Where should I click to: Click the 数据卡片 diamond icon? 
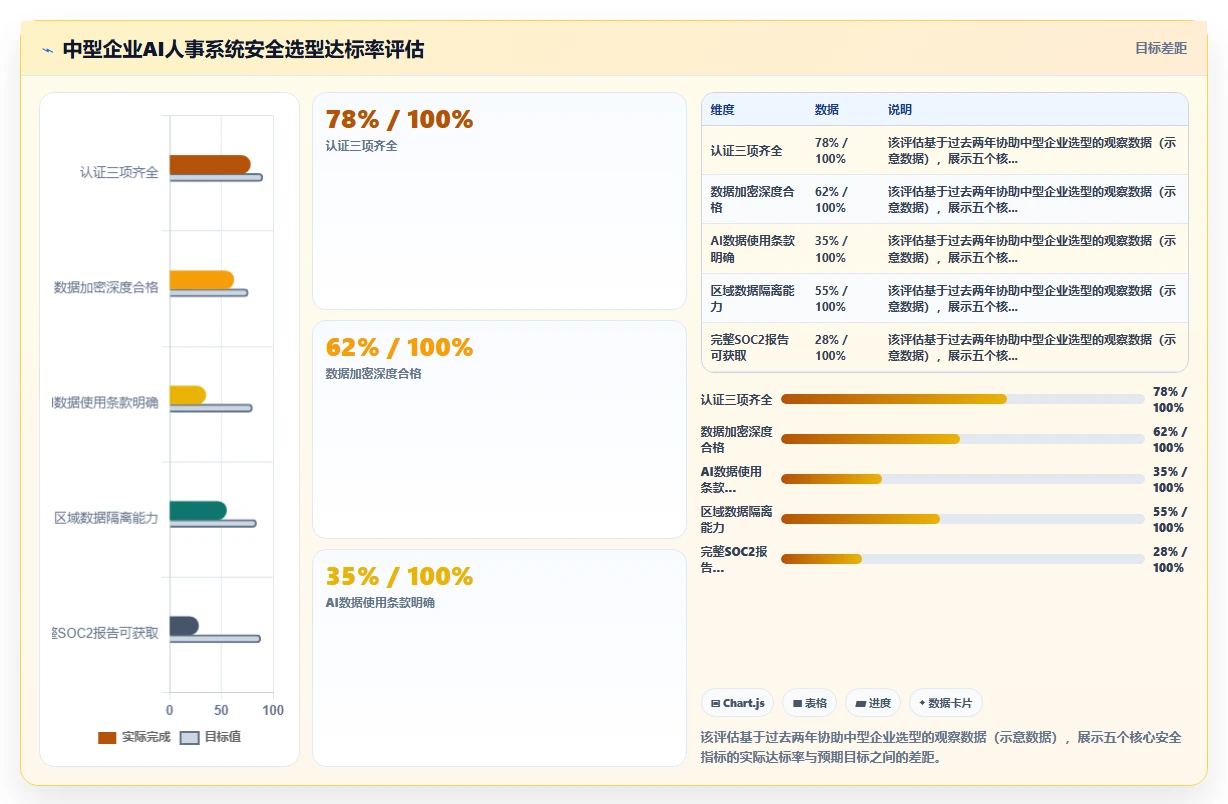922,704
